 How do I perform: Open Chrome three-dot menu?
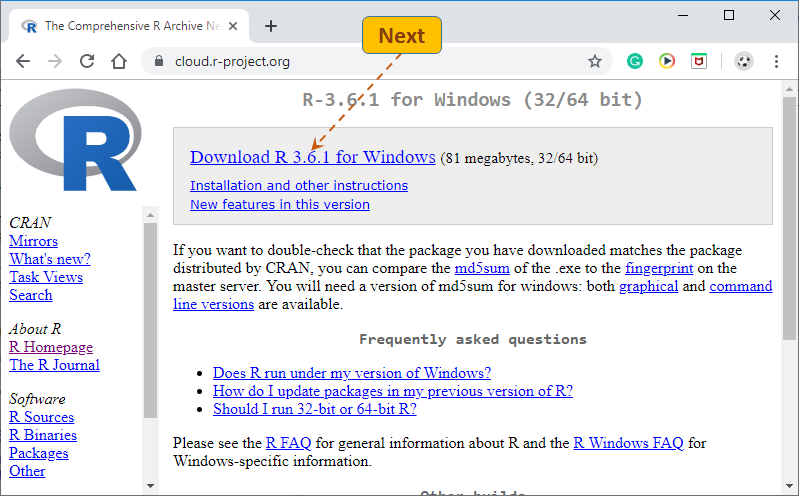tap(776, 61)
